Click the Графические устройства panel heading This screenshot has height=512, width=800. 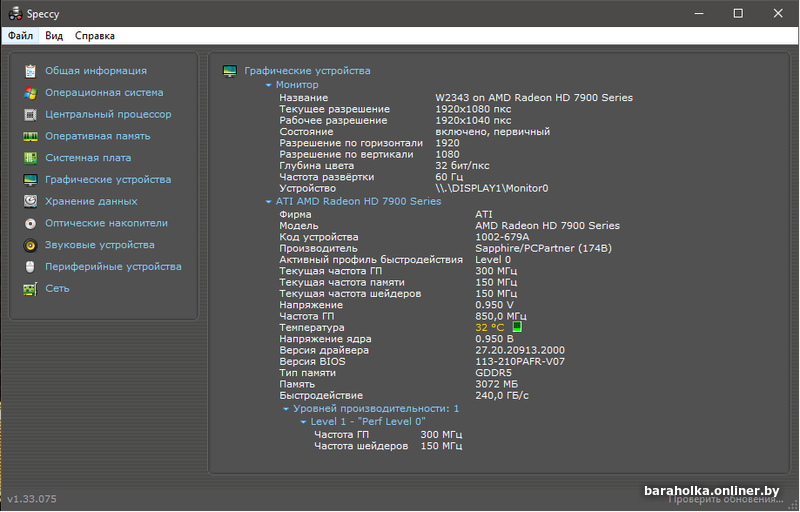tap(307, 71)
